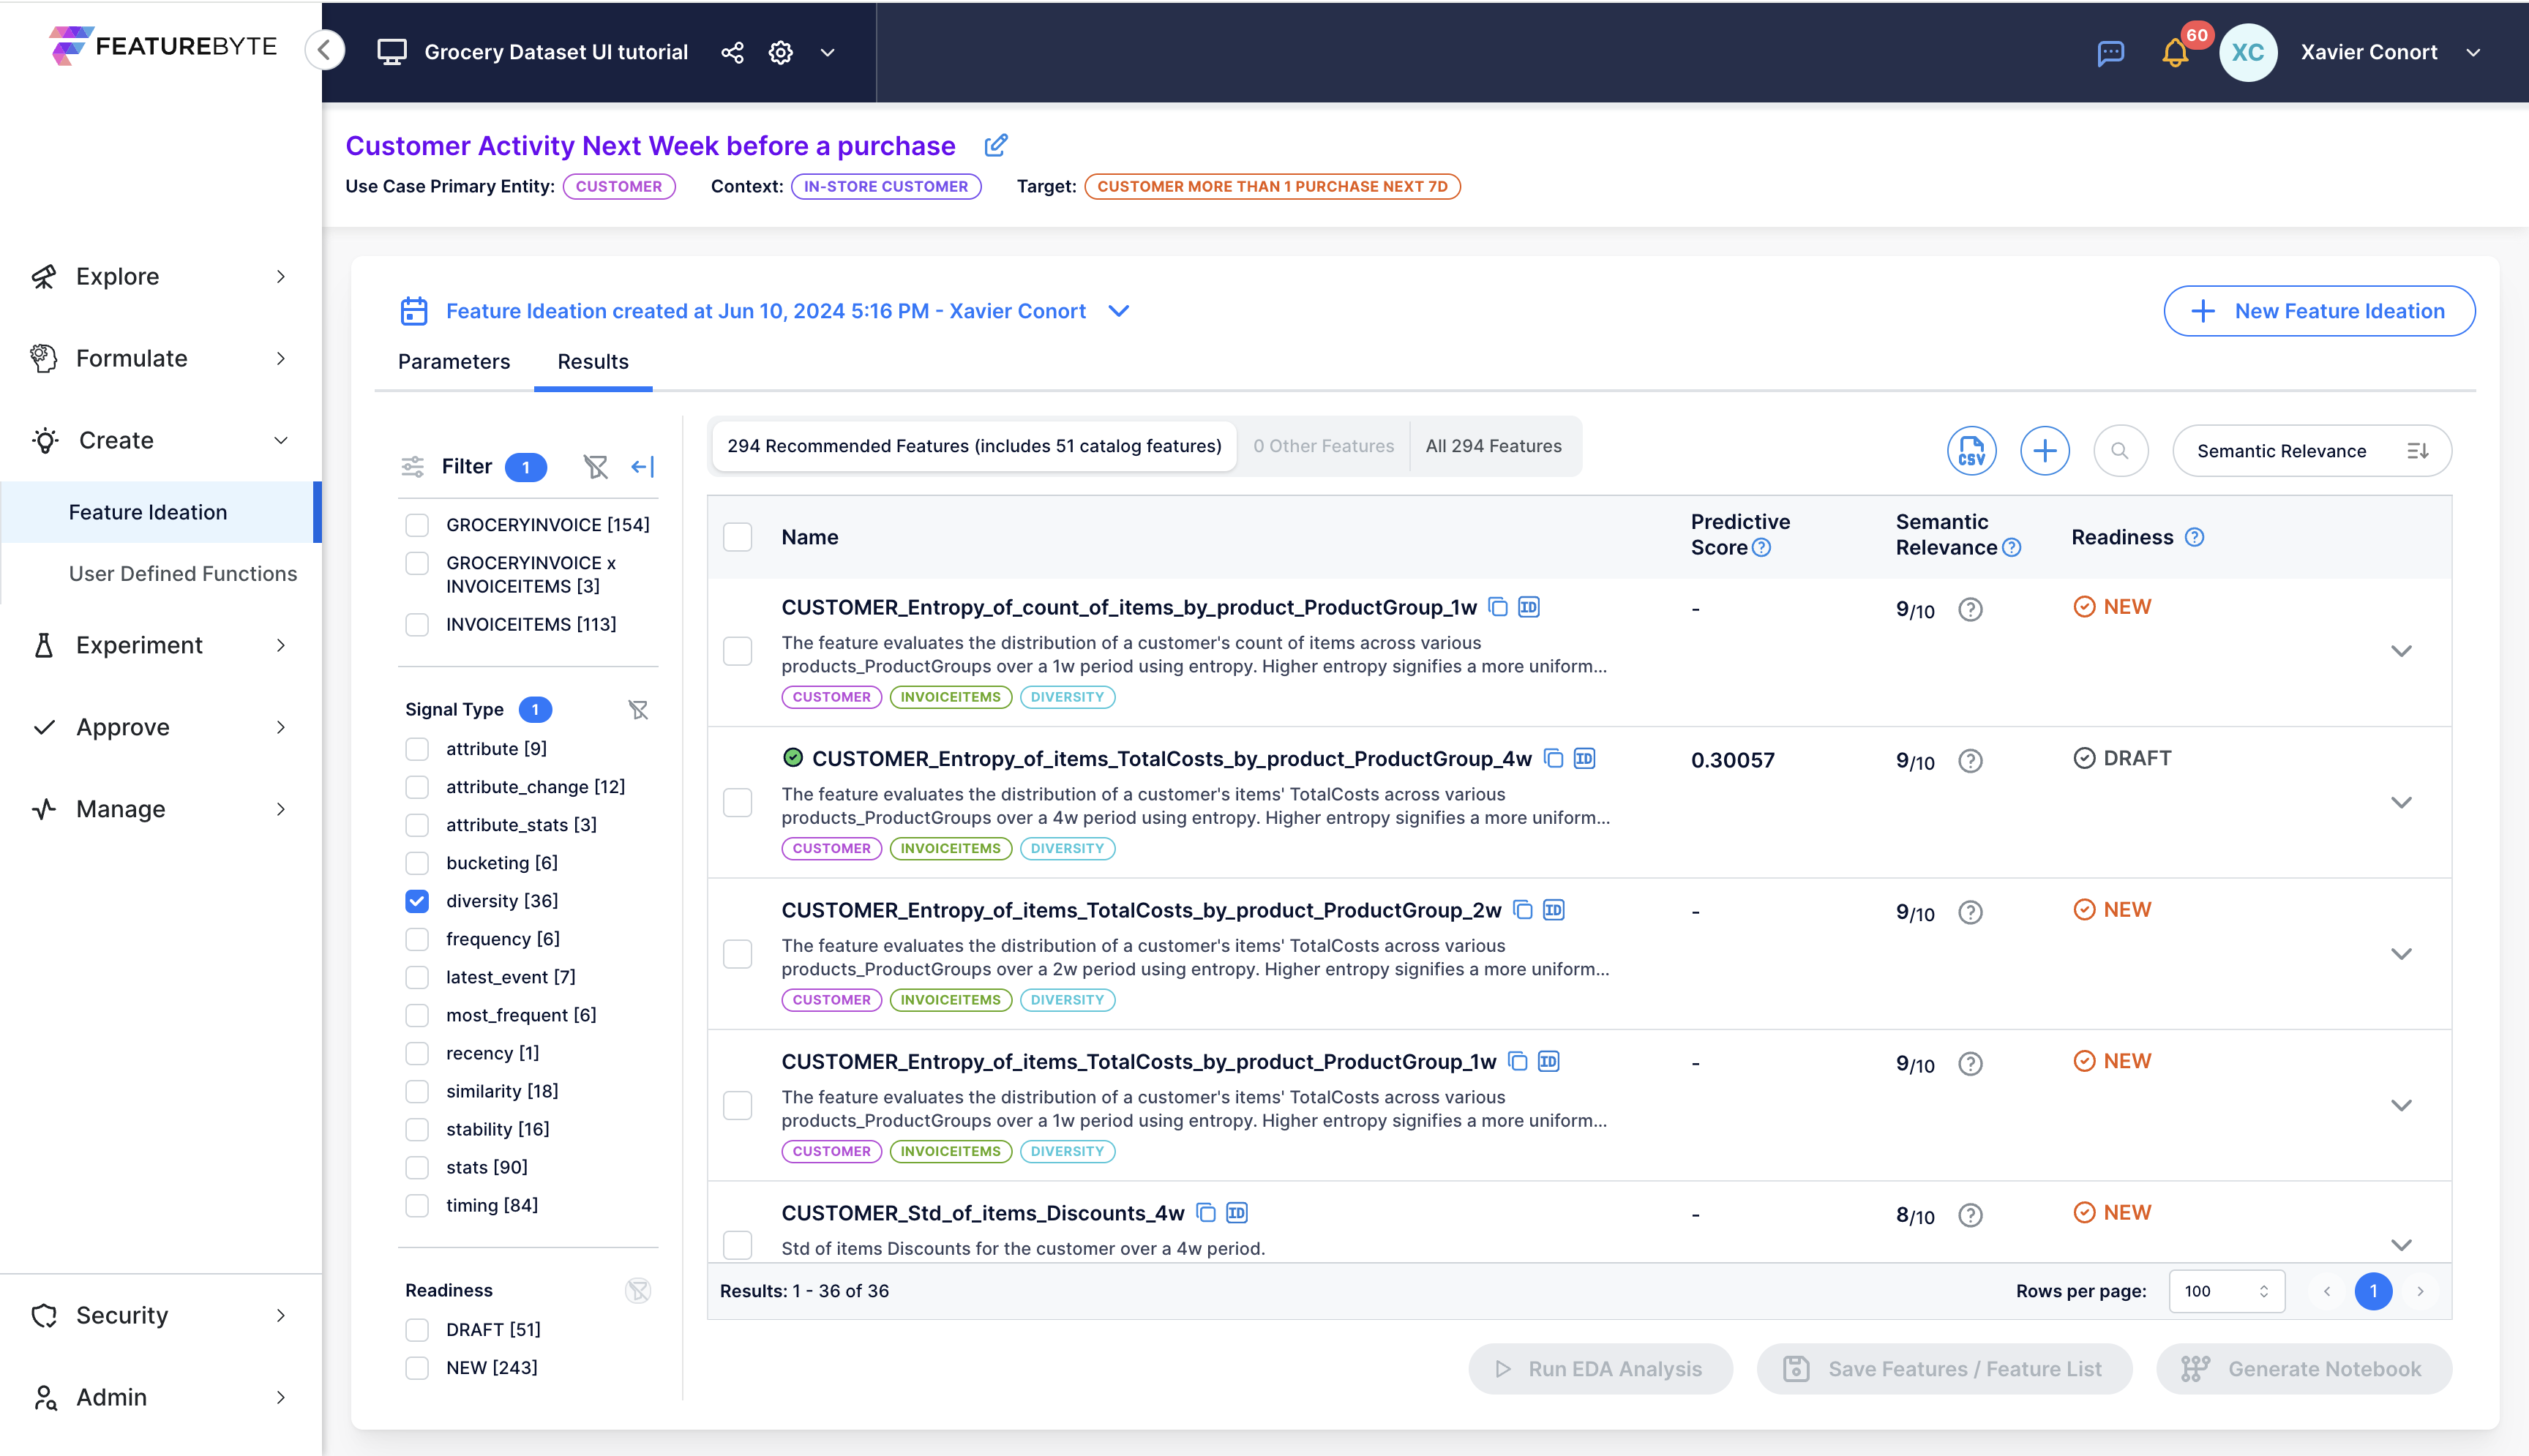This screenshot has height=1456, width=2529.
Task: Switch to the Parameters tab
Action: tap(454, 362)
